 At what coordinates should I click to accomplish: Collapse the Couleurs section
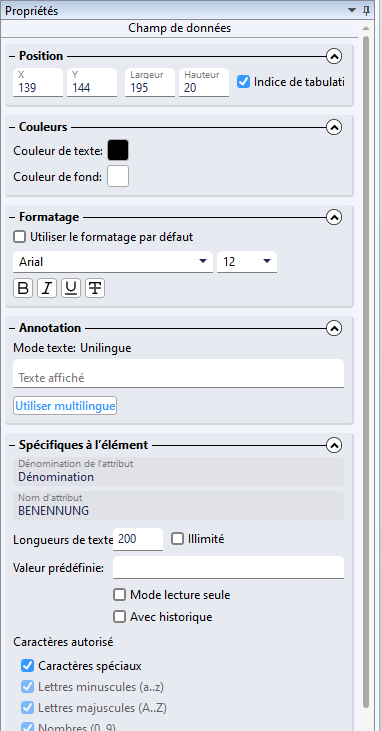pyautogui.click(x=334, y=127)
